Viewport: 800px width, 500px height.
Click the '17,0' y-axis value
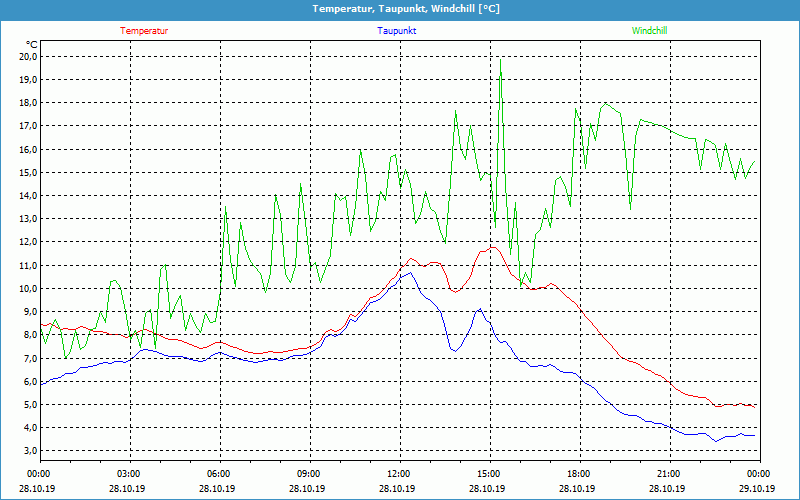(x=28, y=126)
